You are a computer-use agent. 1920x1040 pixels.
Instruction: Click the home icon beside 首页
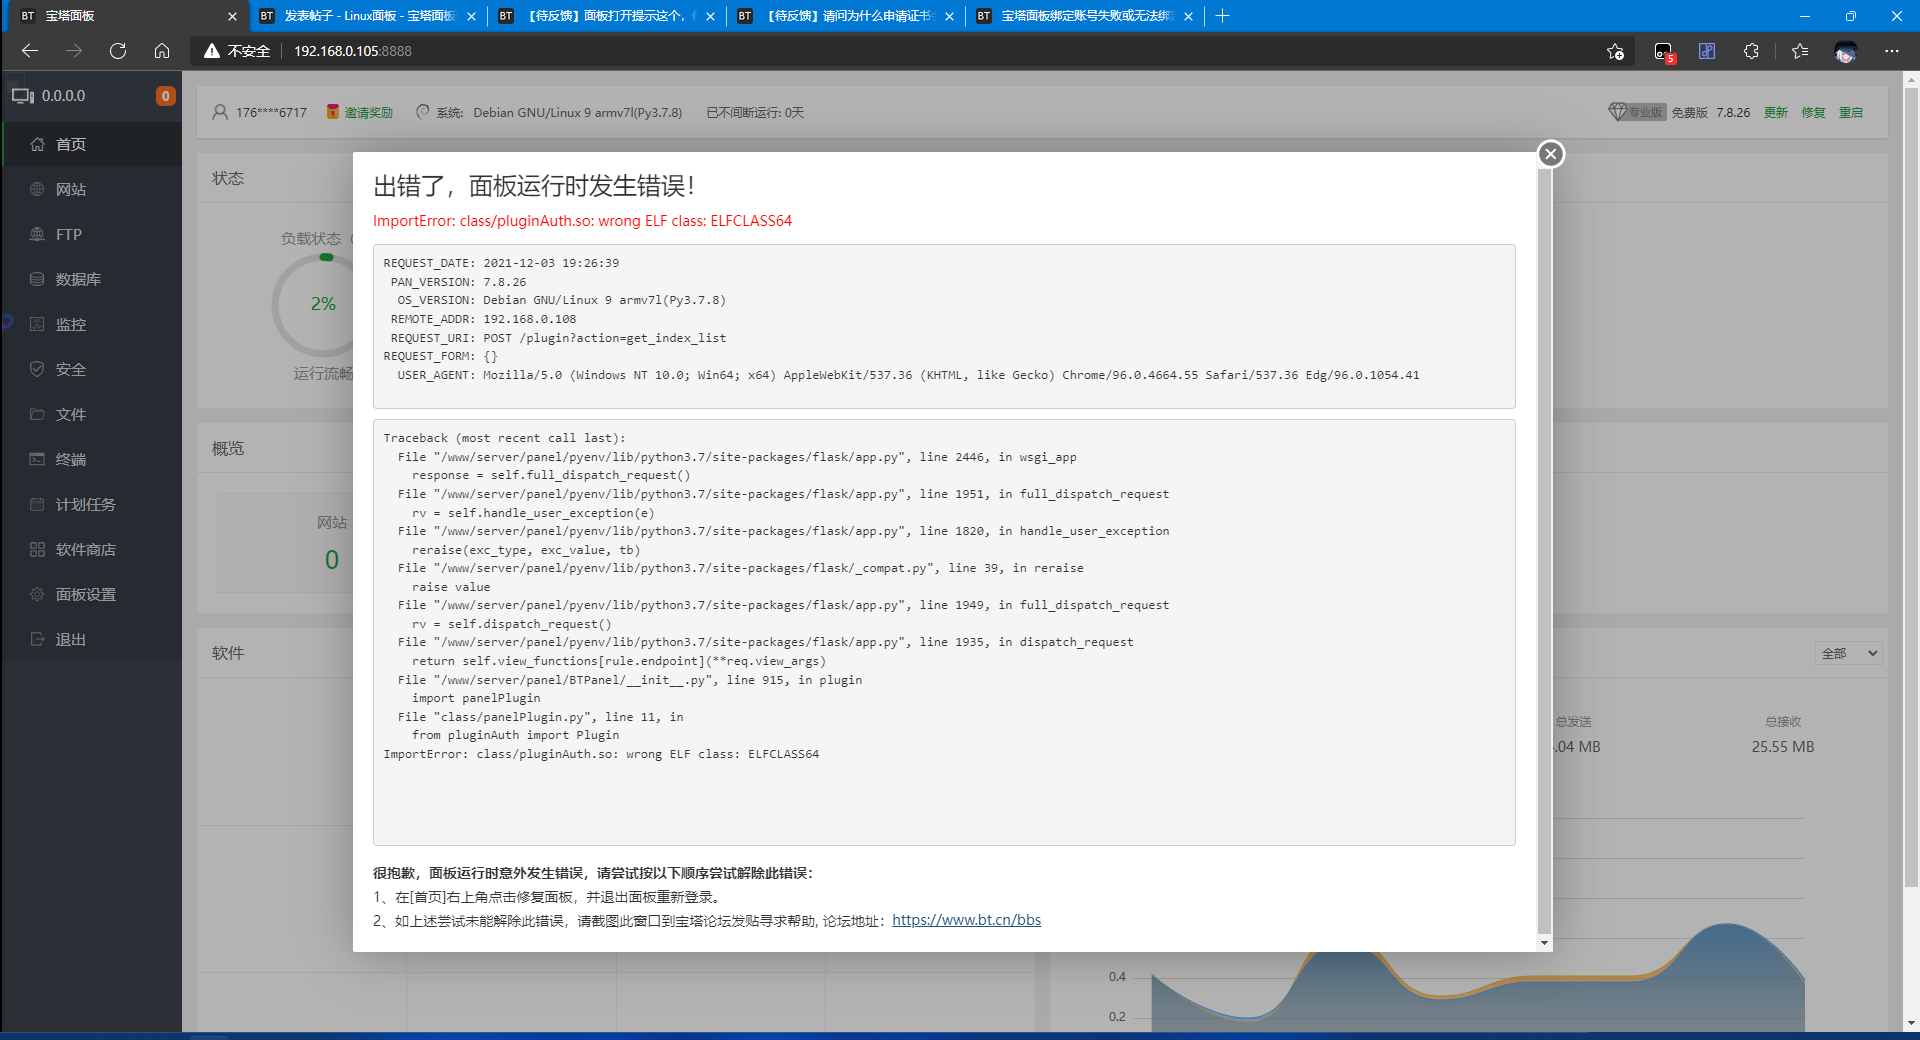click(37, 144)
